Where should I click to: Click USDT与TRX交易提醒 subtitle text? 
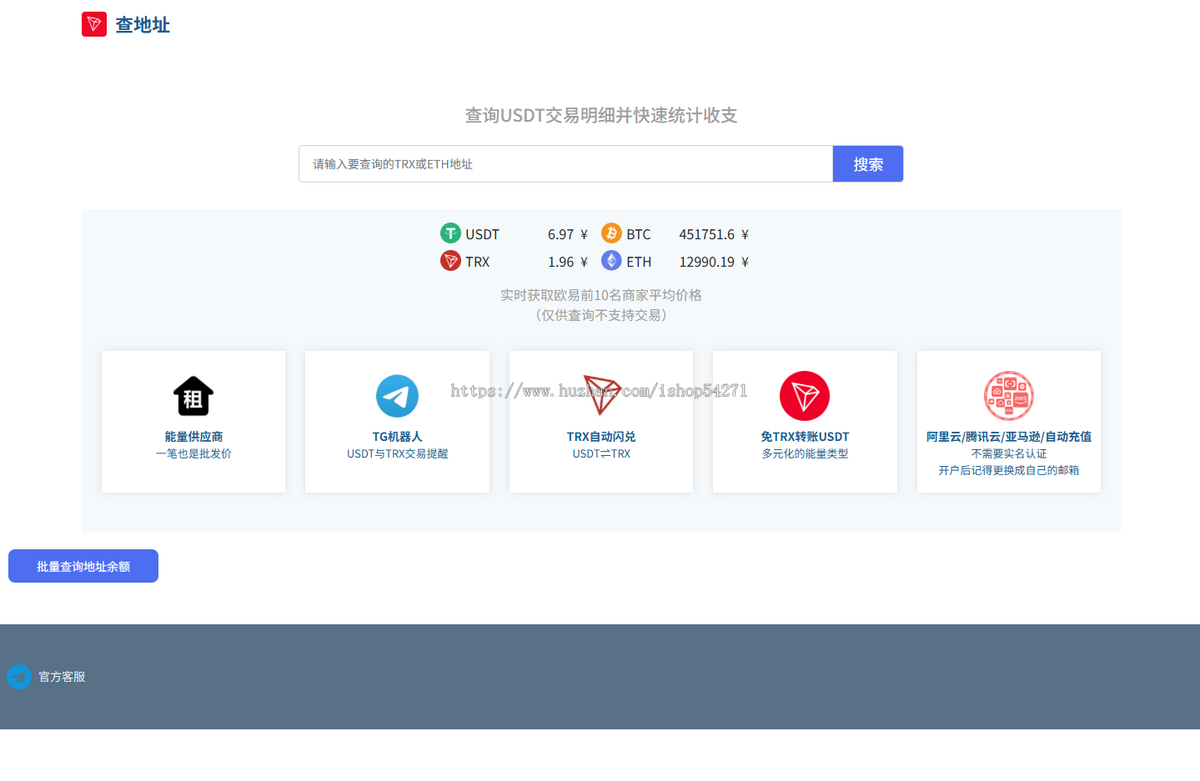coord(397,454)
